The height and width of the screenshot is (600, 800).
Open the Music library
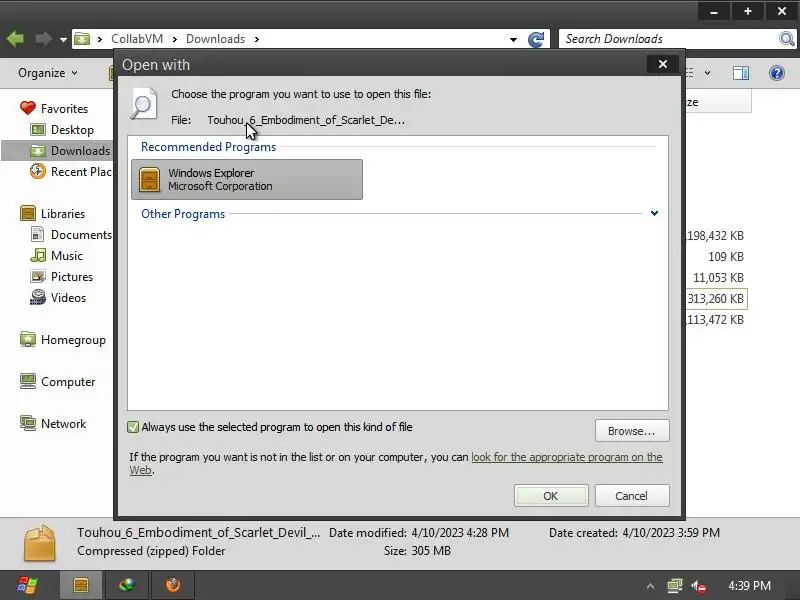point(67,256)
